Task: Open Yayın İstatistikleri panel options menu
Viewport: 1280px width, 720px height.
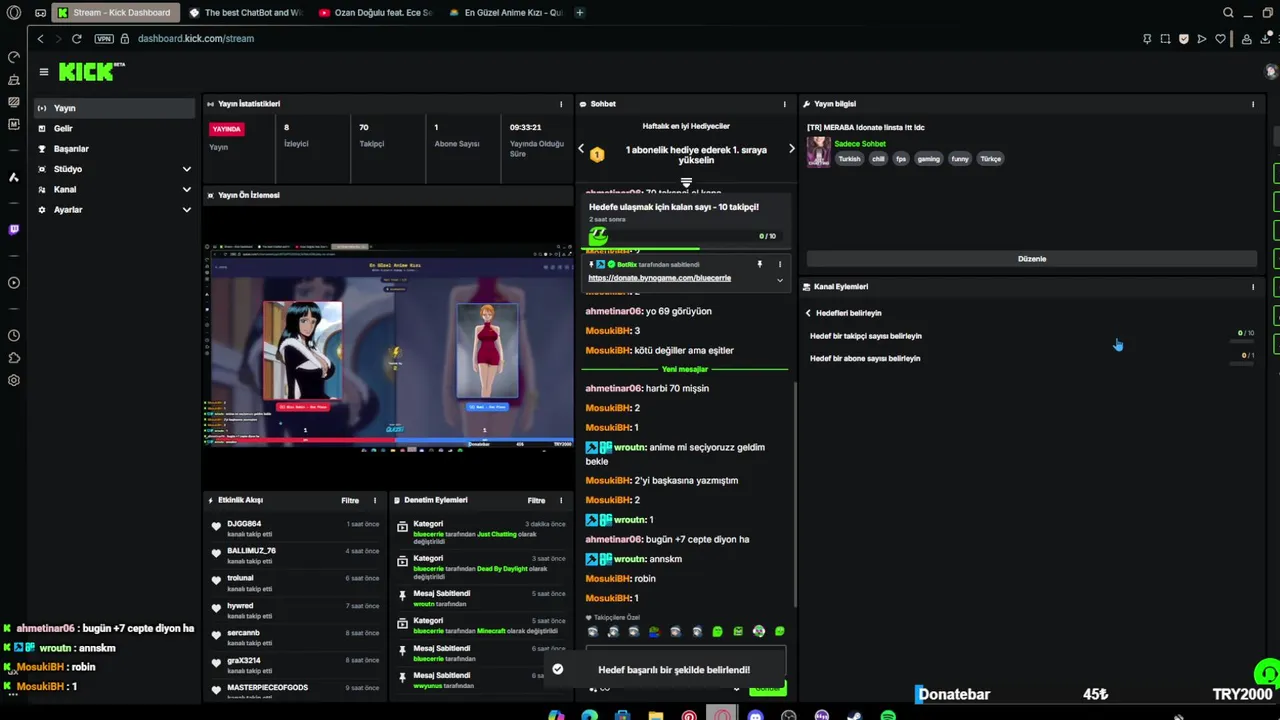Action: click(x=561, y=104)
